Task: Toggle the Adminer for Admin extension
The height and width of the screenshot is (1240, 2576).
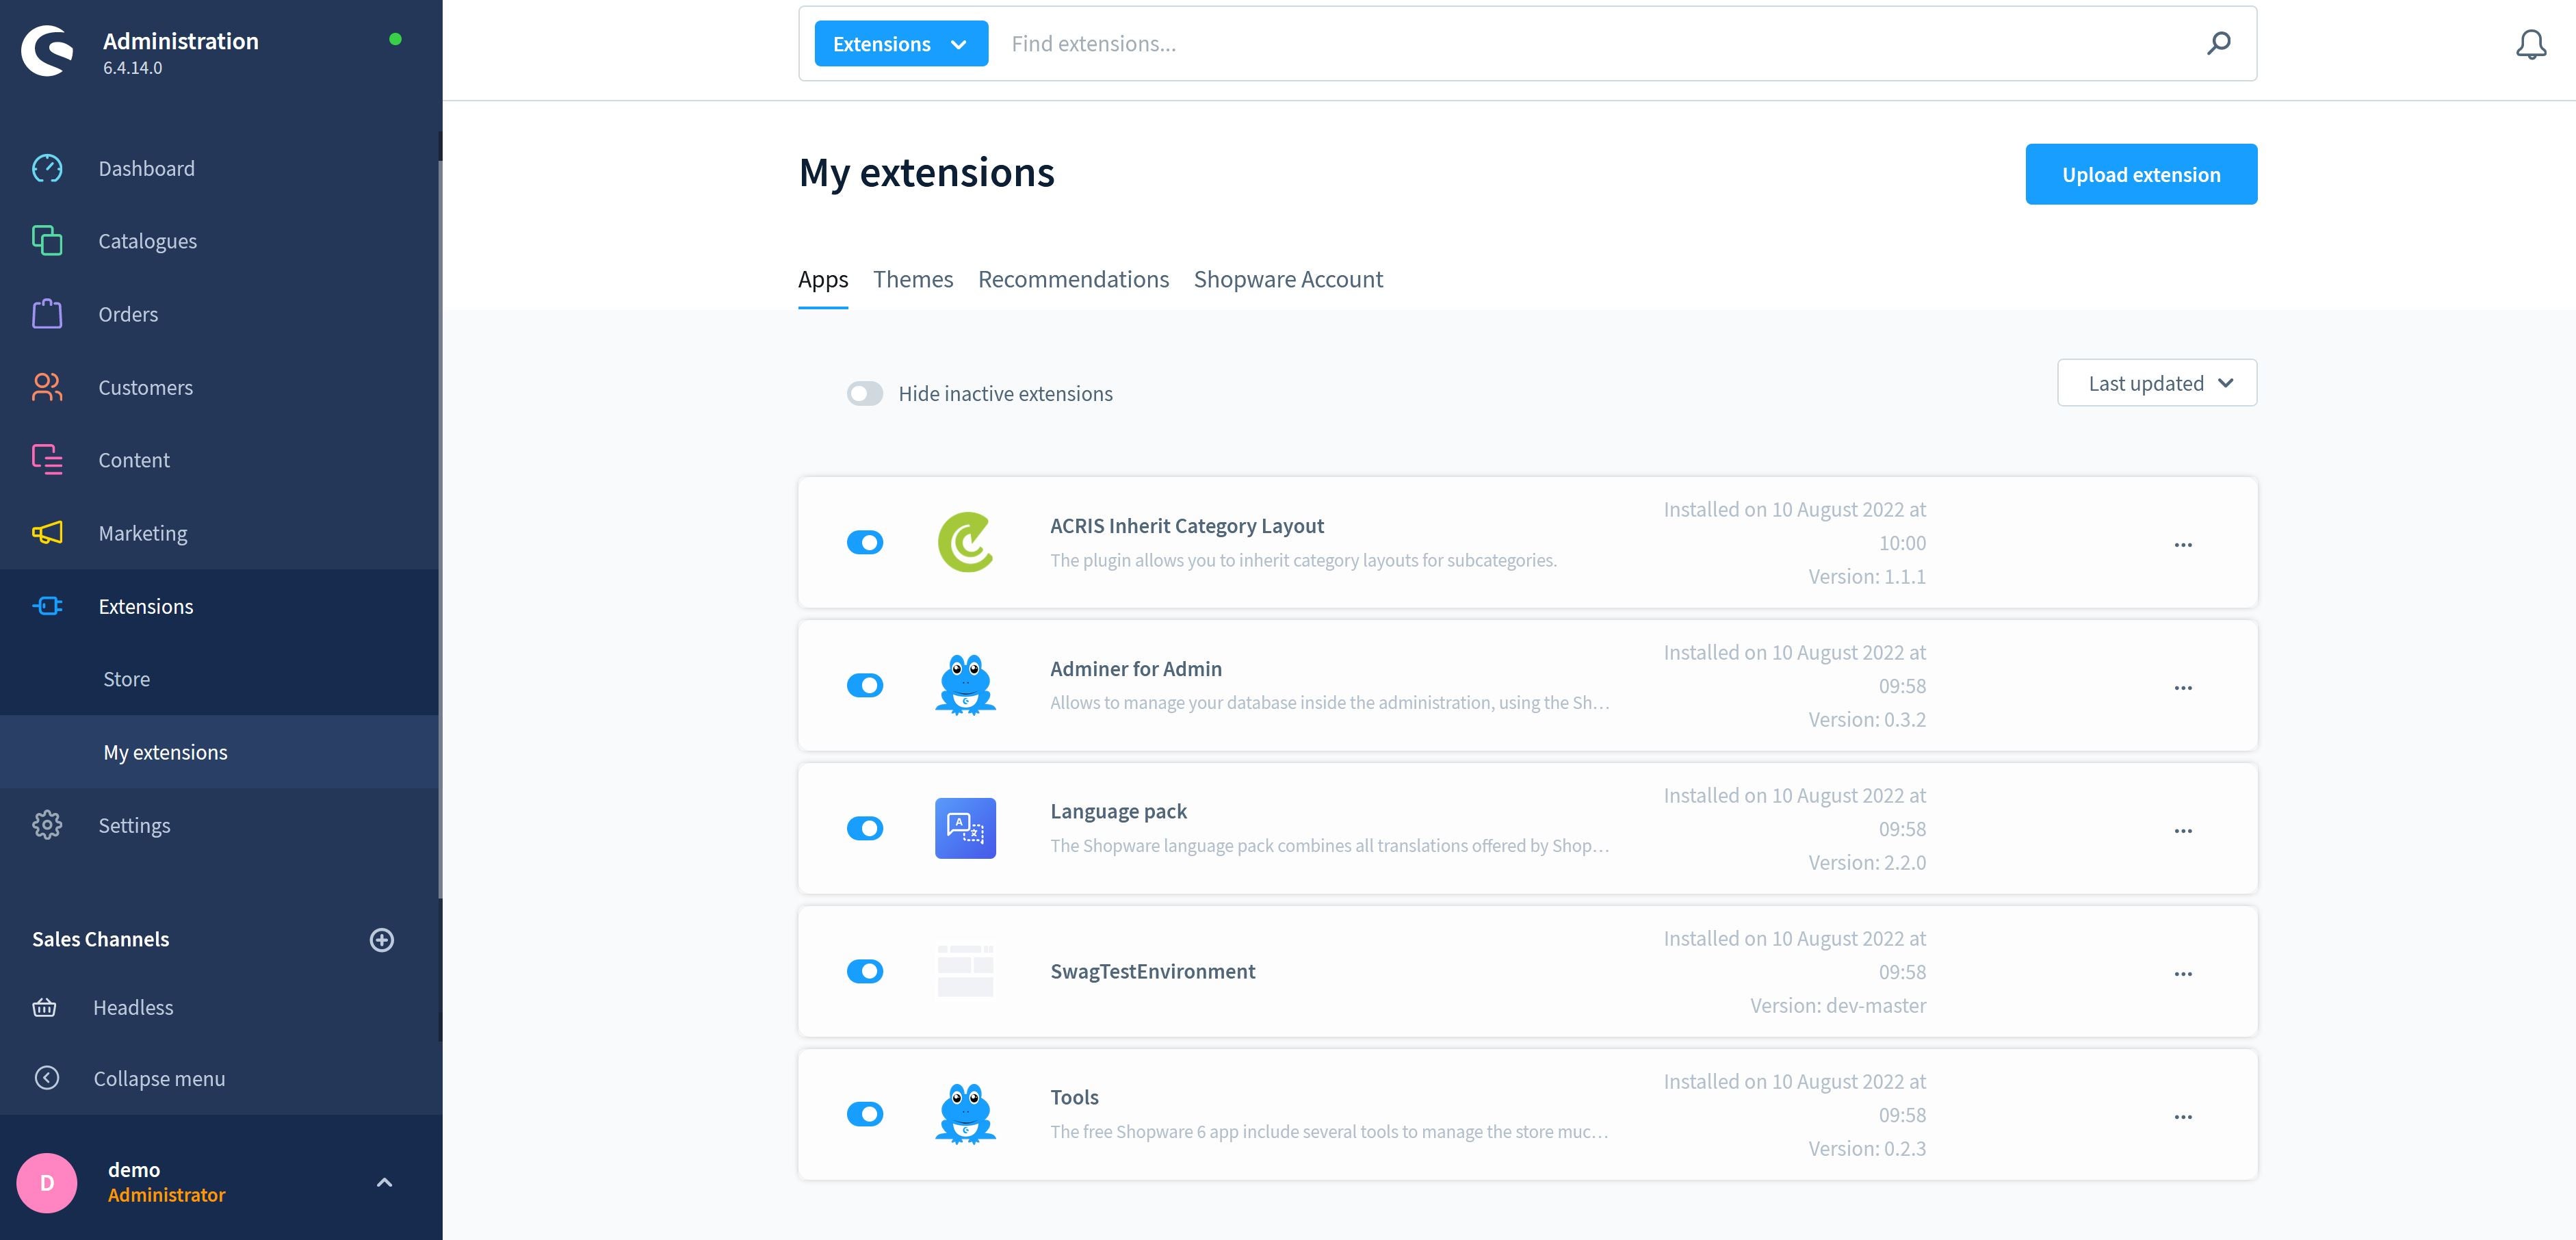Action: pos(864,685)
